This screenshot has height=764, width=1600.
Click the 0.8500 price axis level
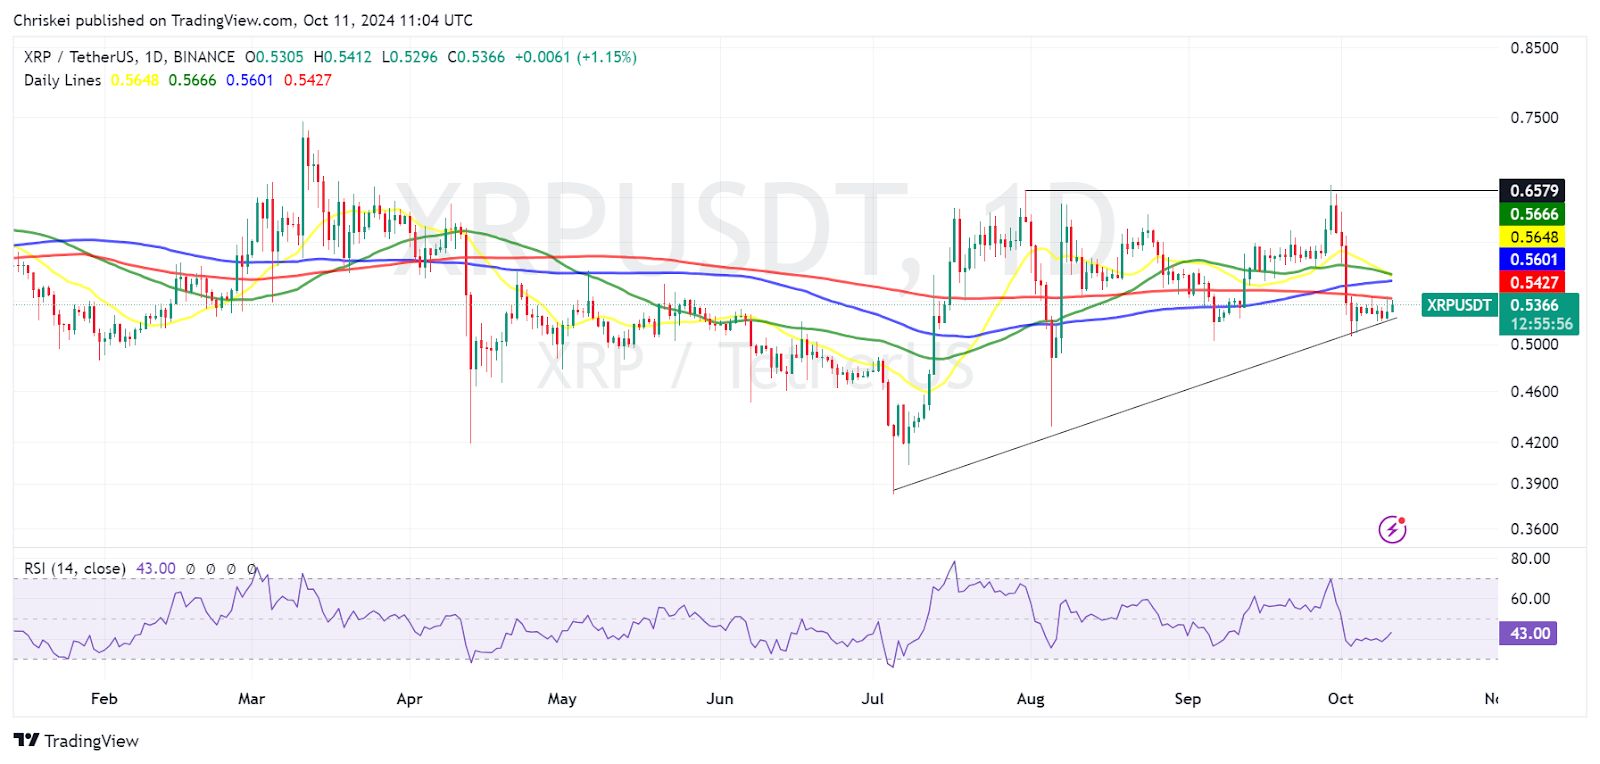point(1534,48)
